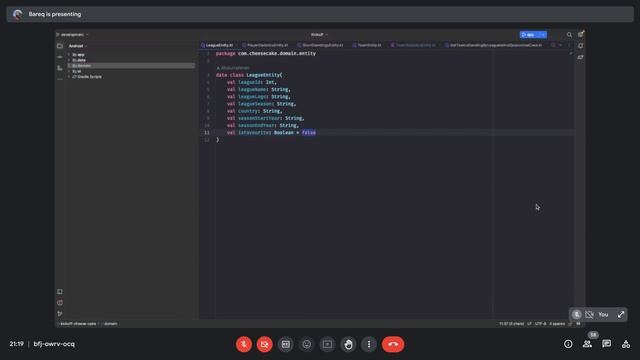This screenshot has height=360, width=640.
Task: Open the right sidebar tool icon below notifications
Action: tap(580, 58)
